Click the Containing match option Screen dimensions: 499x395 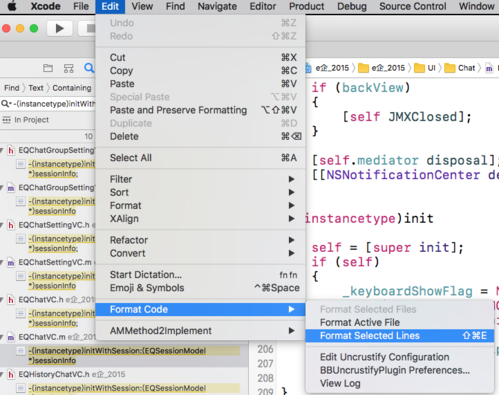coord(72,88)
